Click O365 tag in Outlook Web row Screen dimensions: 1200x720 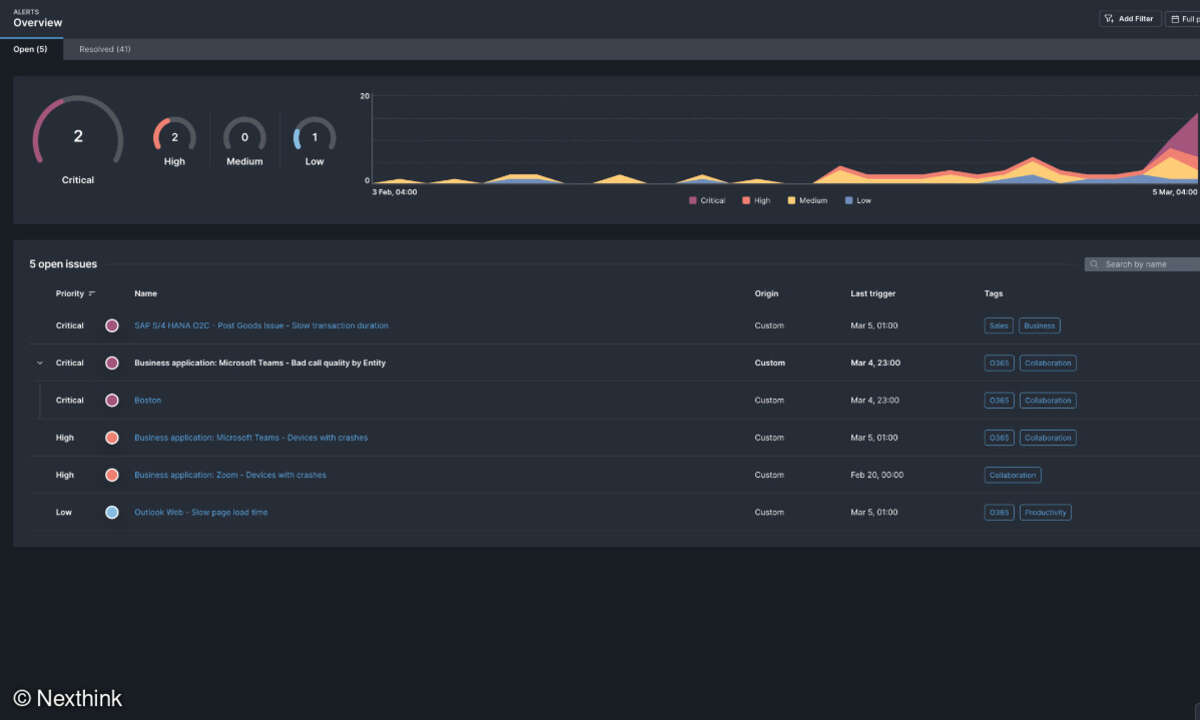coord(999,512)
